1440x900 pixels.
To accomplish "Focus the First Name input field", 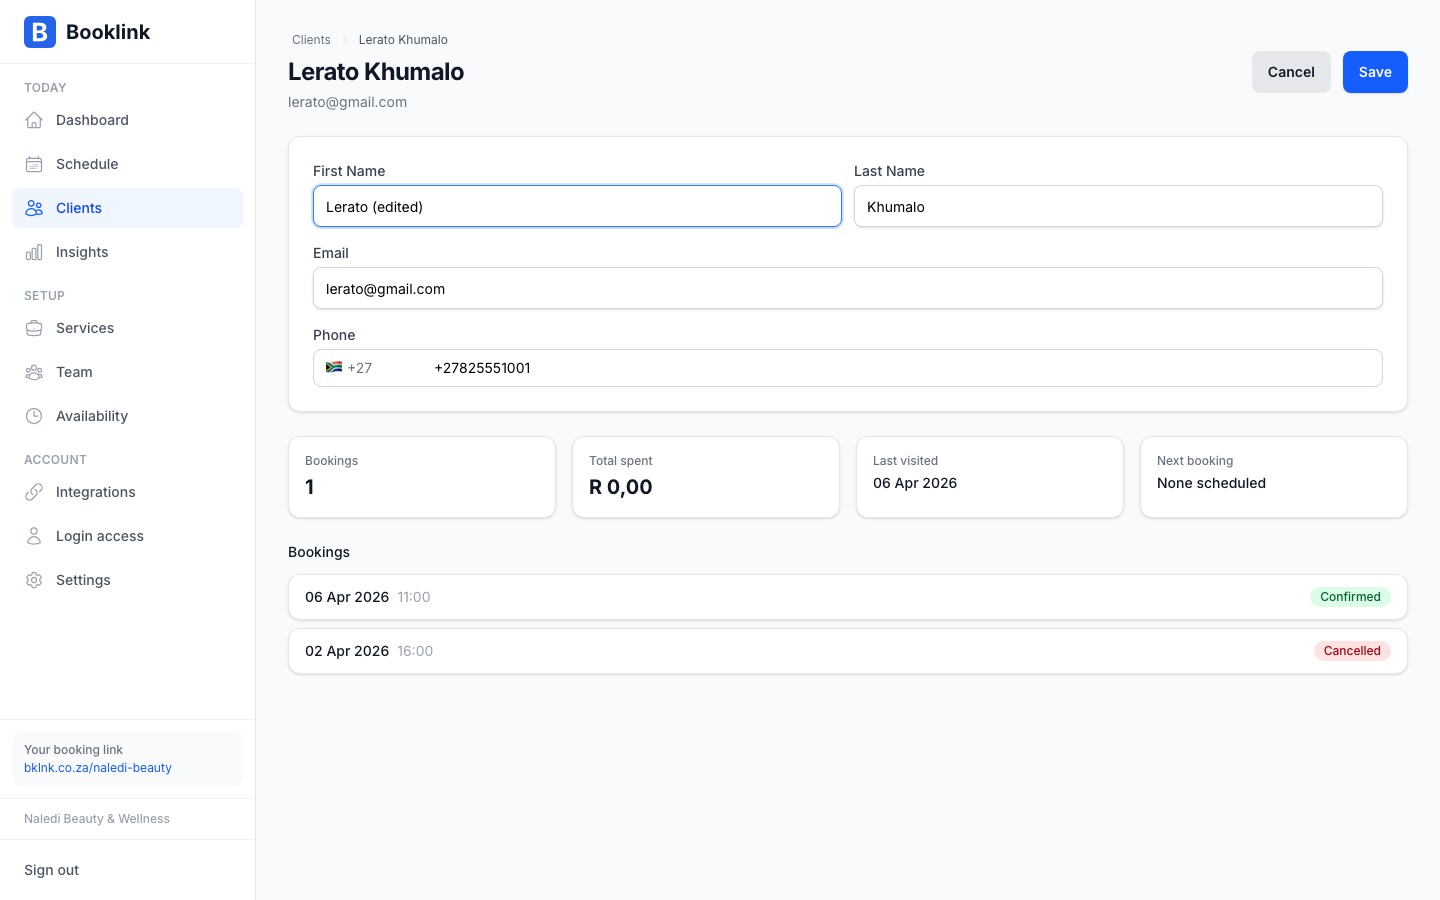I will coord(577,206).
